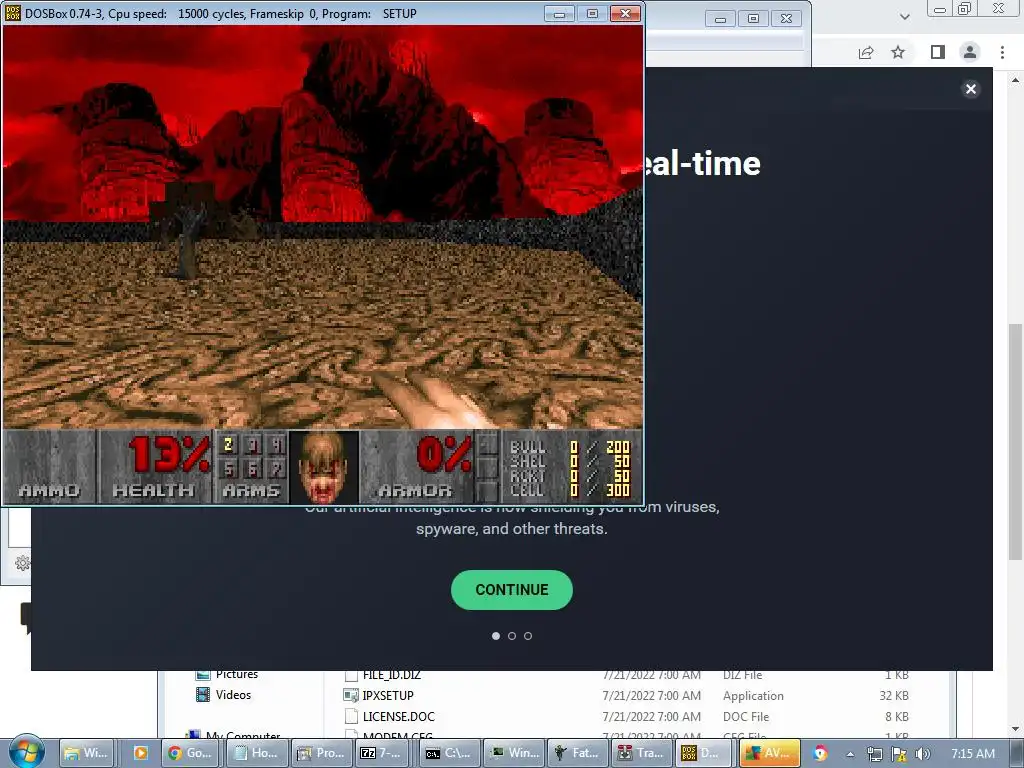Close the AVG real-time overlay

pyautogui.click(x=971, y=89)
